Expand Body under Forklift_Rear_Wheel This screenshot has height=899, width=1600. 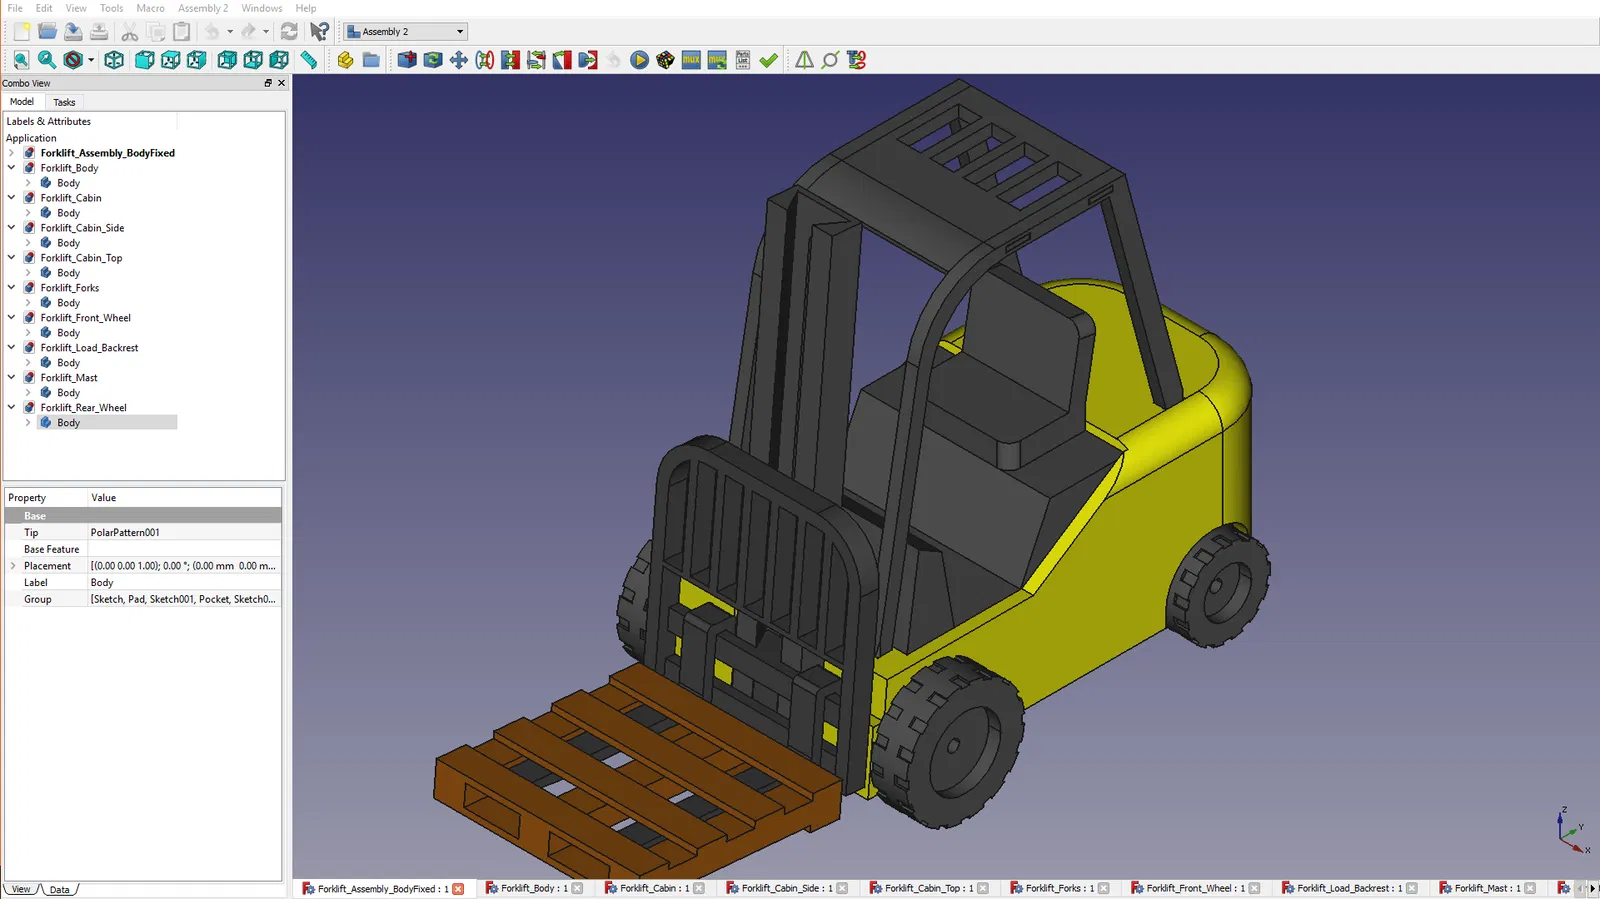pos(28,423)
